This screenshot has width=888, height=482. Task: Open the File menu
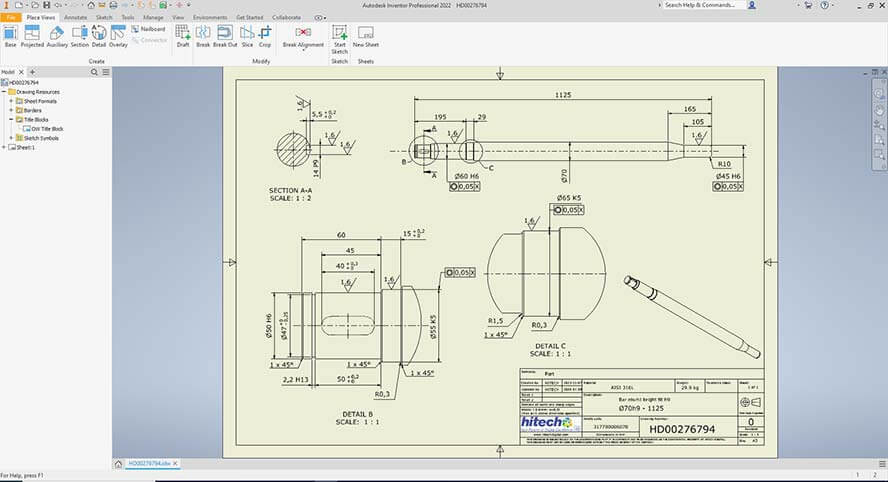[10, 18]
